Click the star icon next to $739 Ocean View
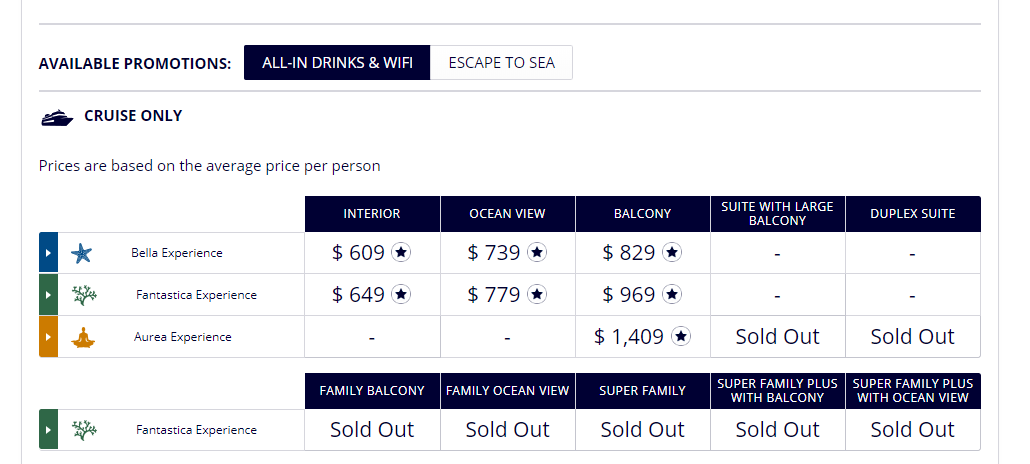Image resolution: width=1030 pixels, height=464 pixels. [x=537, y=253]
